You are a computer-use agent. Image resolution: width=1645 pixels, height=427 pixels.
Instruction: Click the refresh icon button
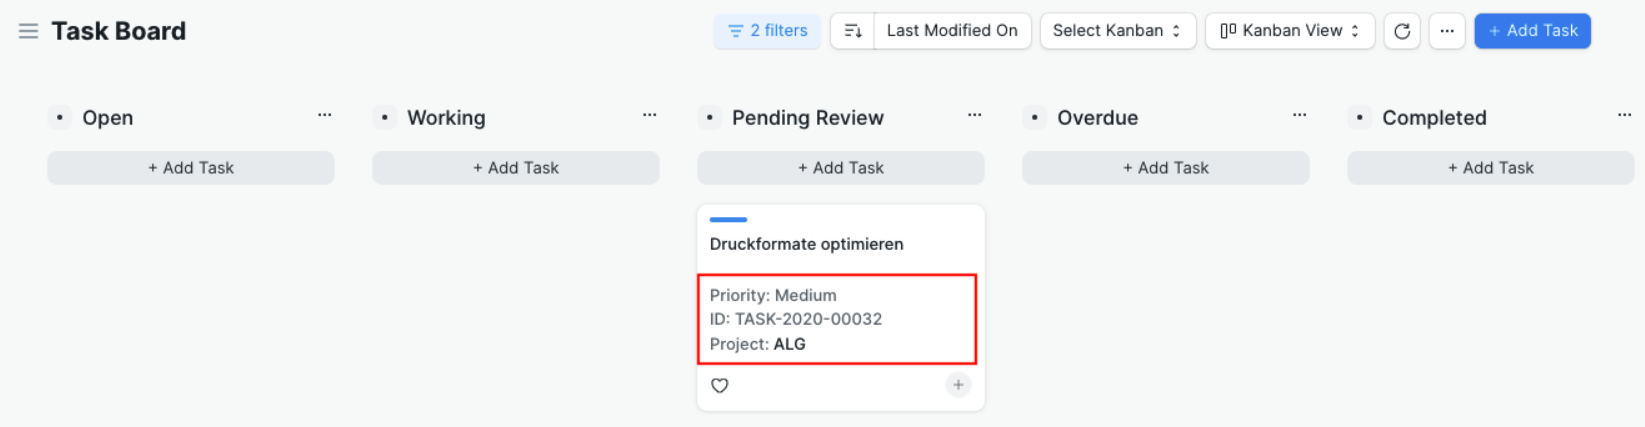pos(1402,31)
